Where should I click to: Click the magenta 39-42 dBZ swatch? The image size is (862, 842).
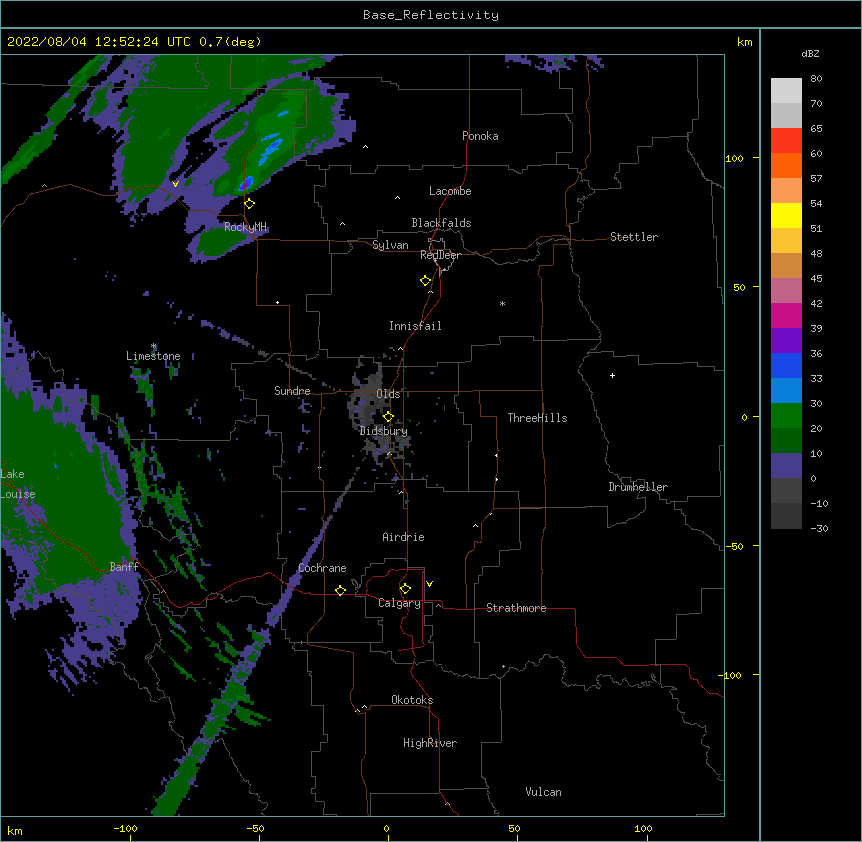tap(786, 315)
